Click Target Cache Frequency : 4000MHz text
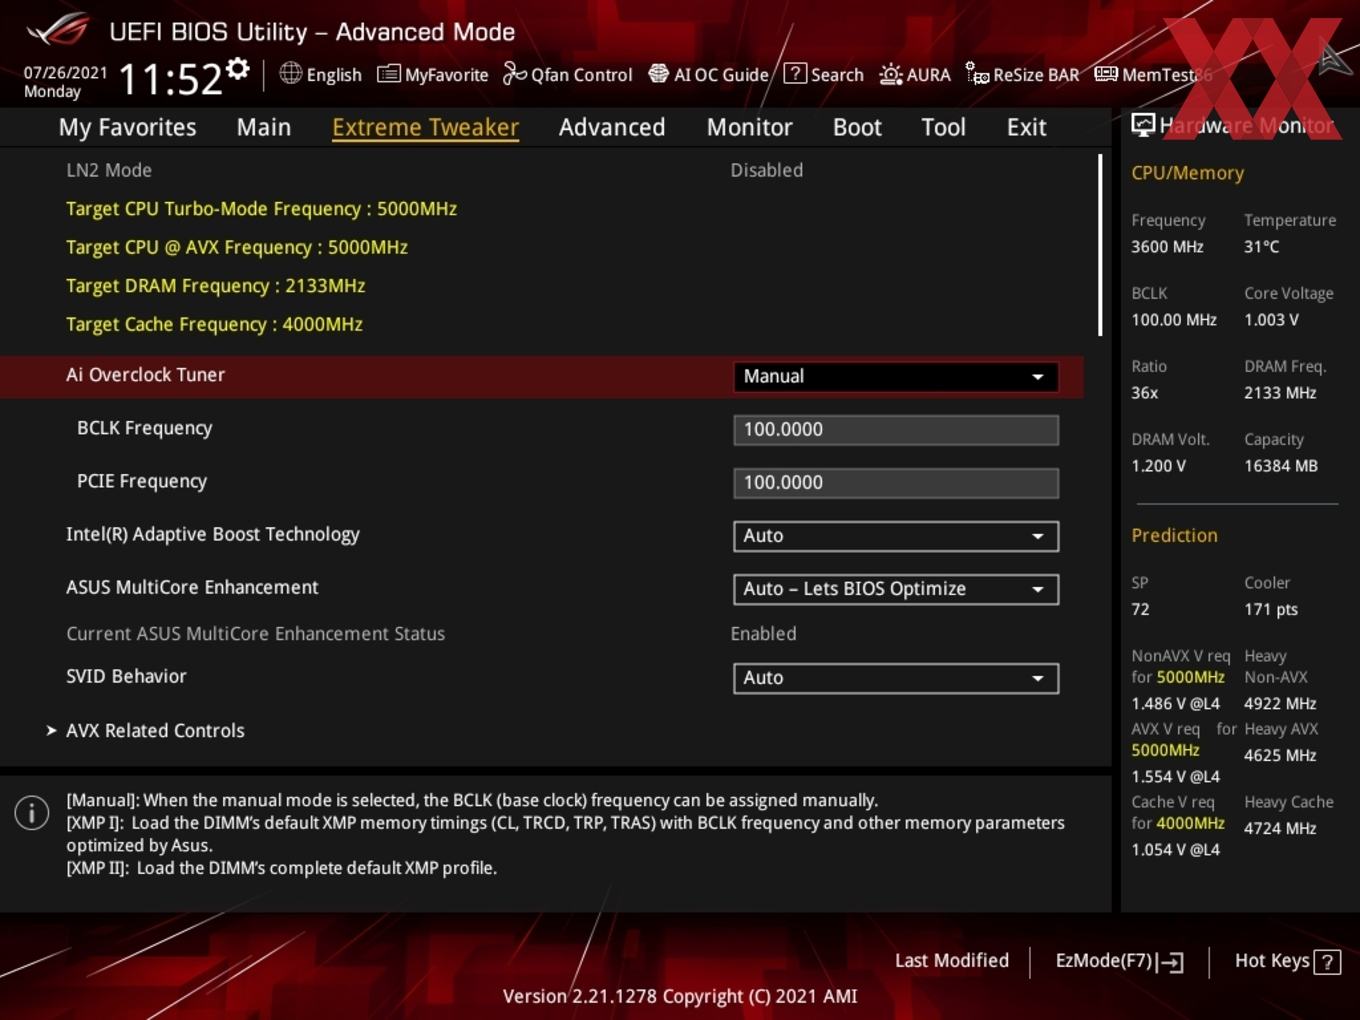The width and height of the screenshot is (1360, 1020). (x=214, y=324)
